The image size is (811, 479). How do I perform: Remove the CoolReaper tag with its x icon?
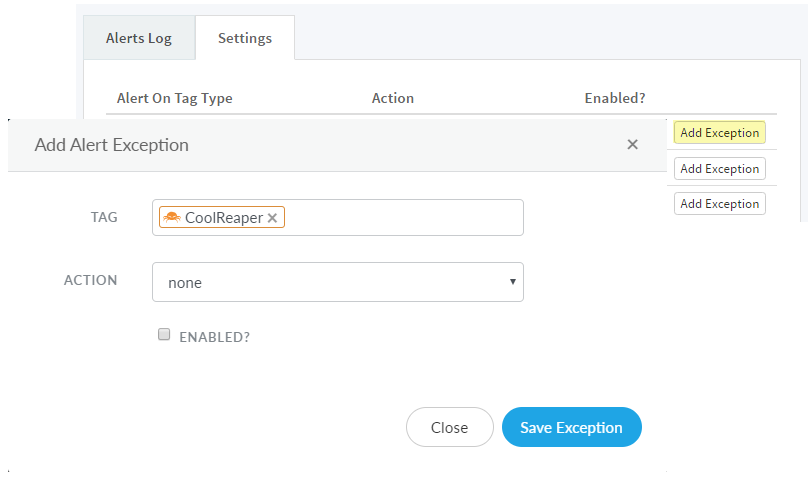[x=272, y=218]
